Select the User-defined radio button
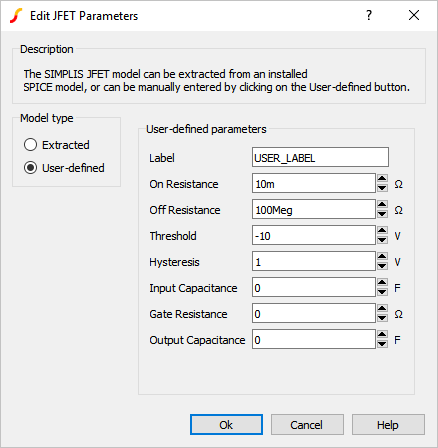 point(64,168)
